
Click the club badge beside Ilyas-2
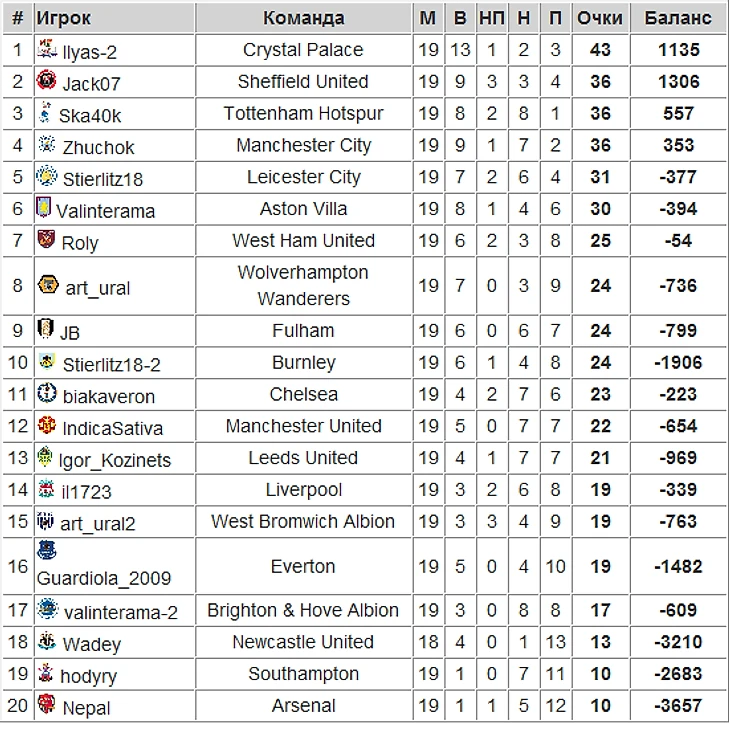tap(46, 49)
